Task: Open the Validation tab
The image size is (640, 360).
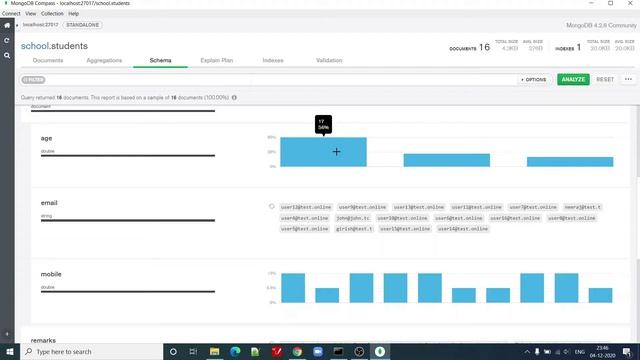Action: pos(329,60)
